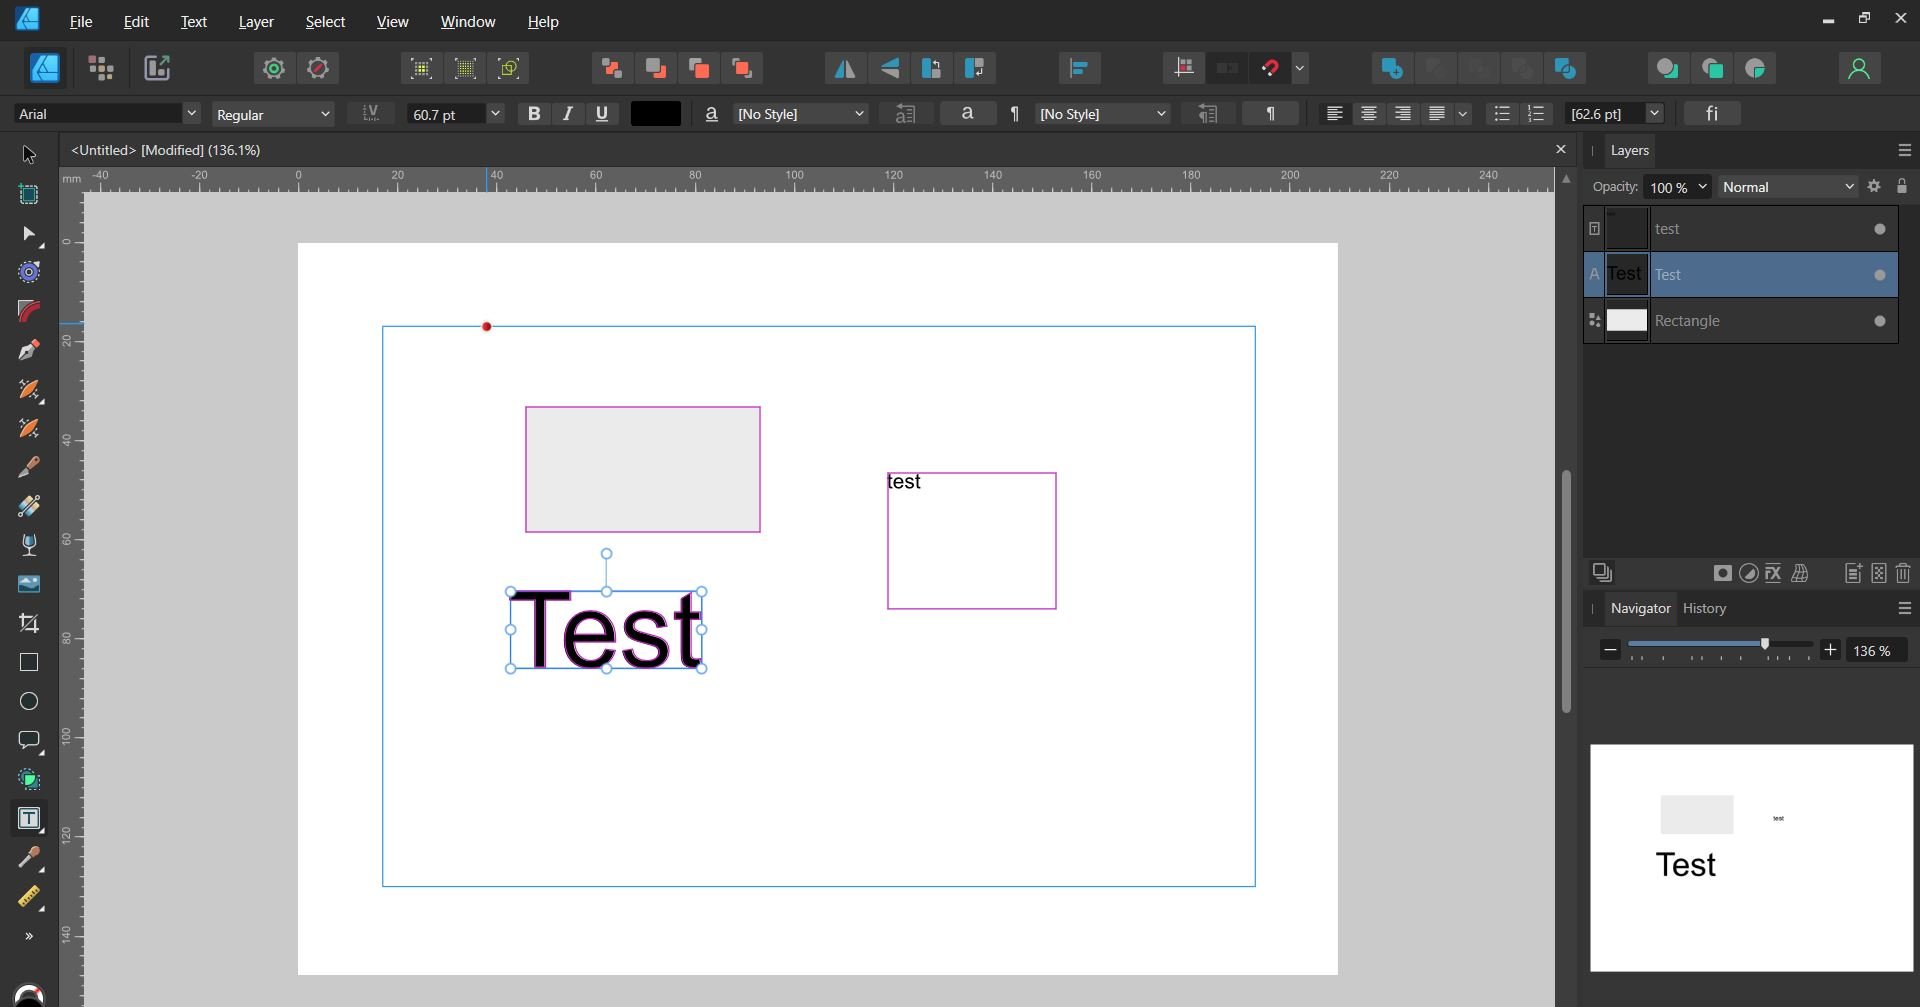This screenshot has height=1007, width=1920.
Task: Hide the 'test' text frame layer
Action: (1880, 229)
